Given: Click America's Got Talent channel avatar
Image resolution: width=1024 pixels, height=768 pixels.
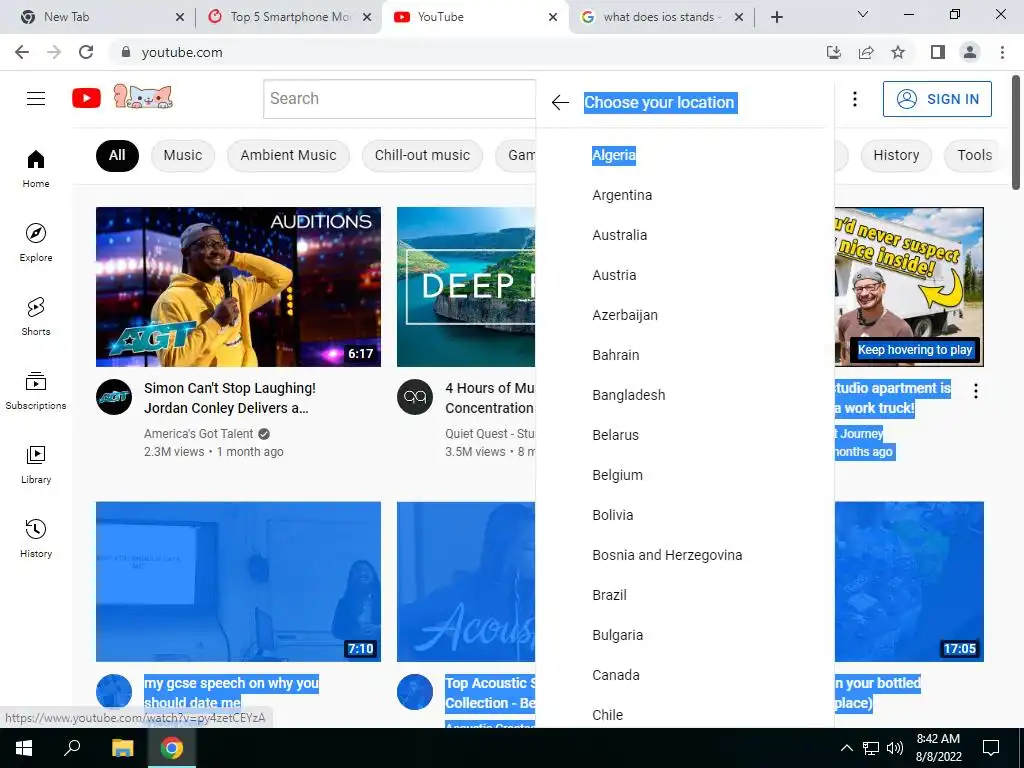Looking at the screenshot, I should click(114, 397).
